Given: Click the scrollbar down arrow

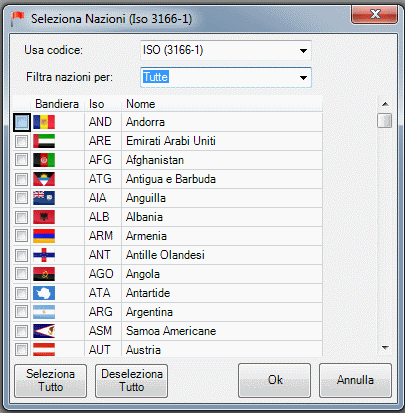Looking at the screenshot, I should point(385,348).
